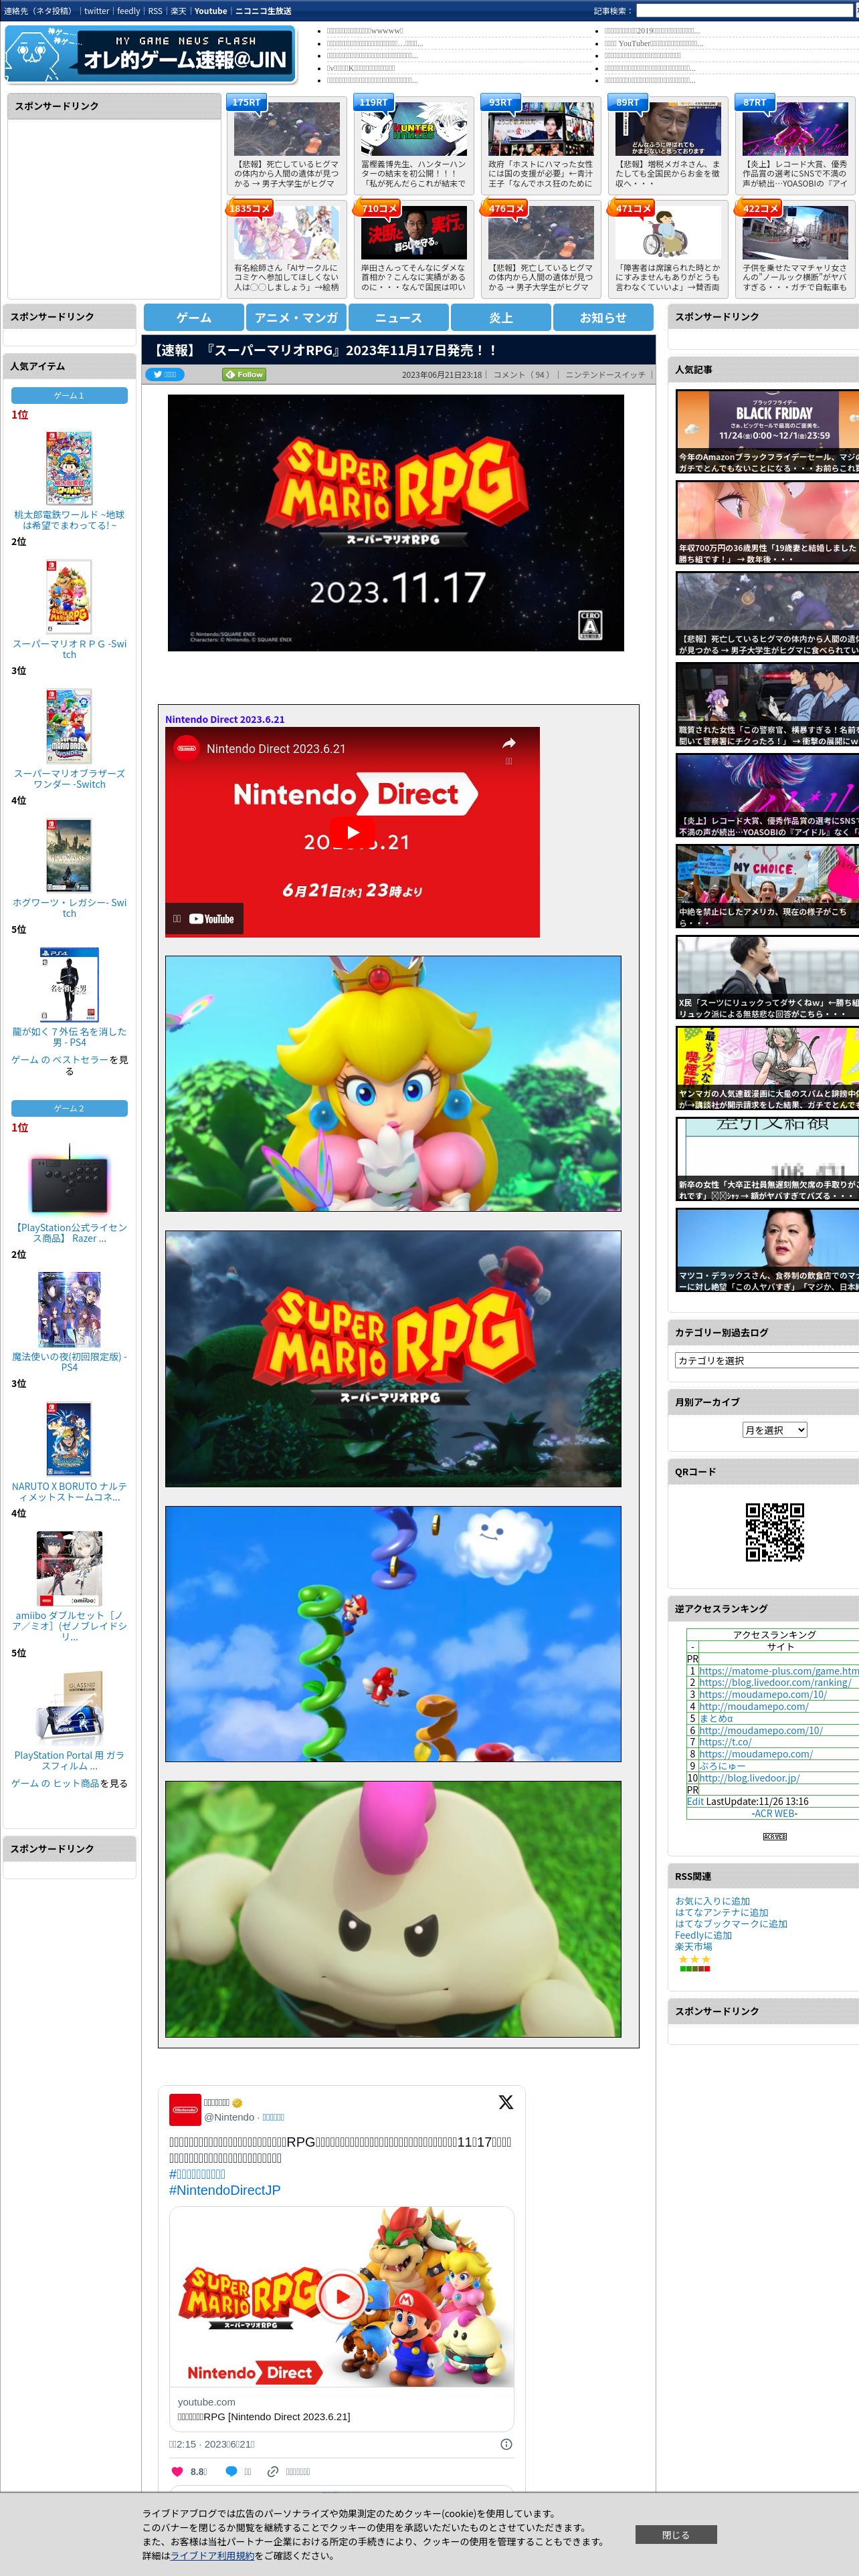Open the 1835コメ 有名絵師 article card
Screen dimensions: 859x2576
[x=287, y=248]
